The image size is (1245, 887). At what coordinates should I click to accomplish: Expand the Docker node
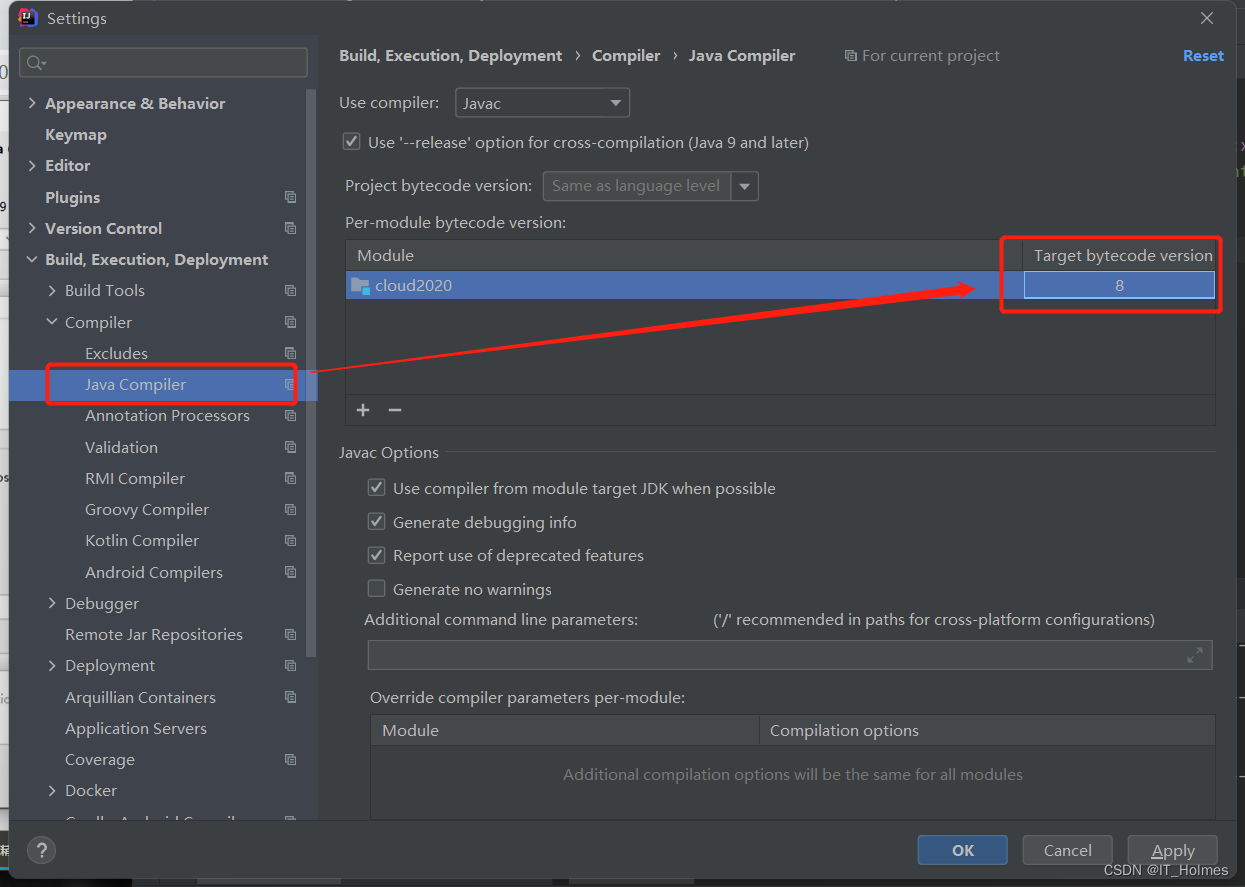[x=52, y=791]
